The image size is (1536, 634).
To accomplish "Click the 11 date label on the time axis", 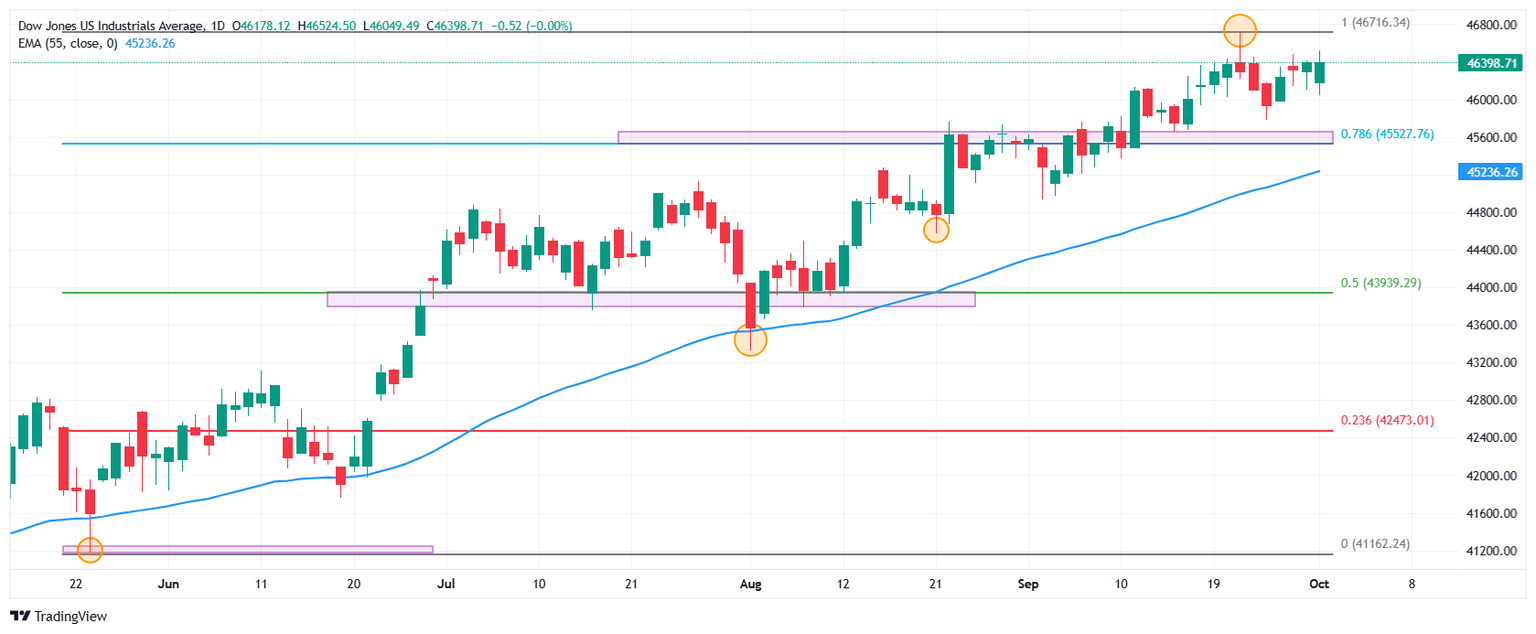I will click(261, 582).
